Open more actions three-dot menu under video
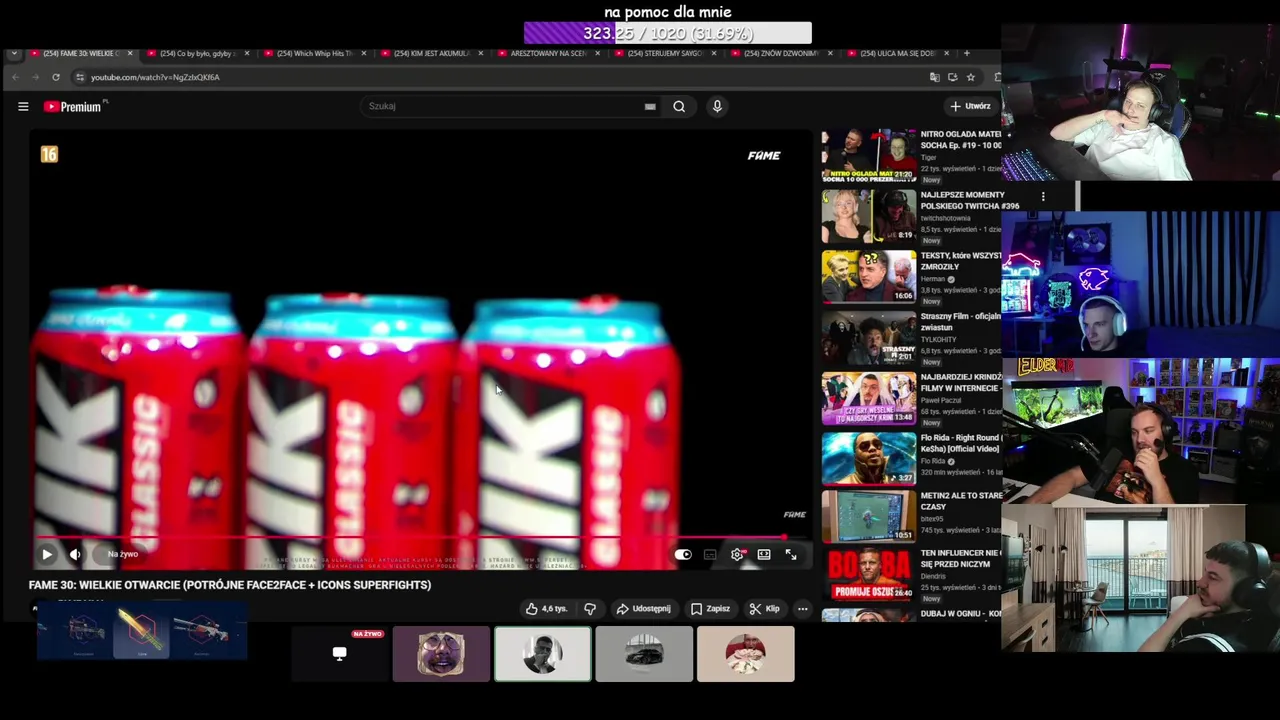The image size is (1280, 720). point(802,608)
